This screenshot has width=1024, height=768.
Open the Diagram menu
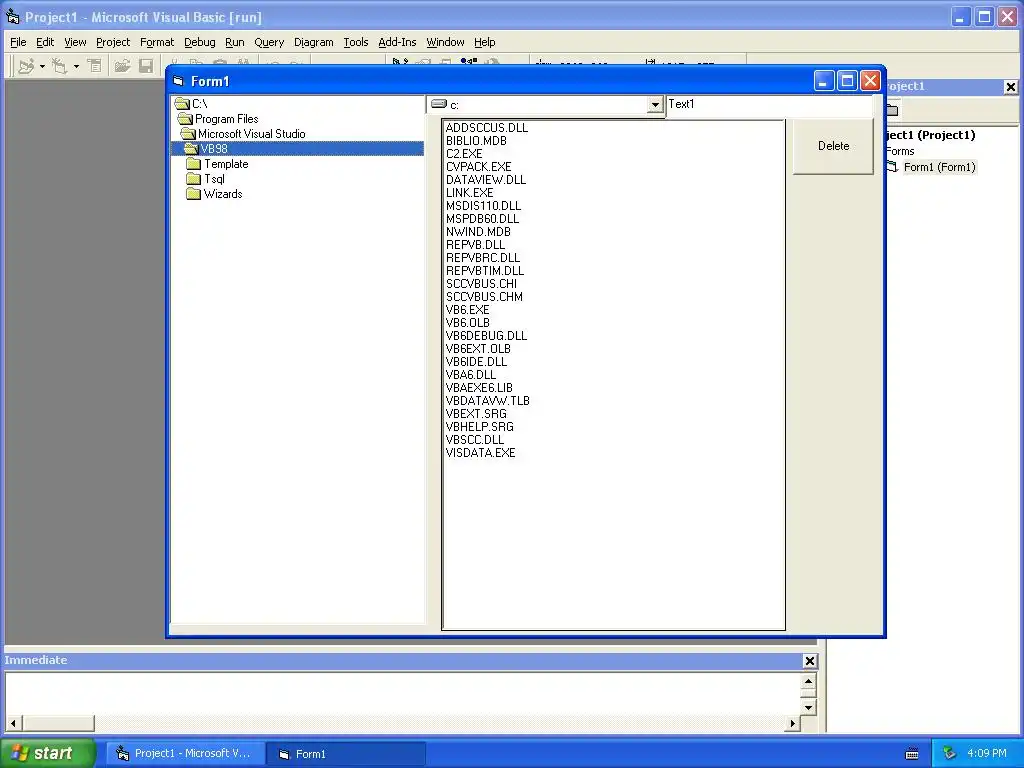point(313,42)
